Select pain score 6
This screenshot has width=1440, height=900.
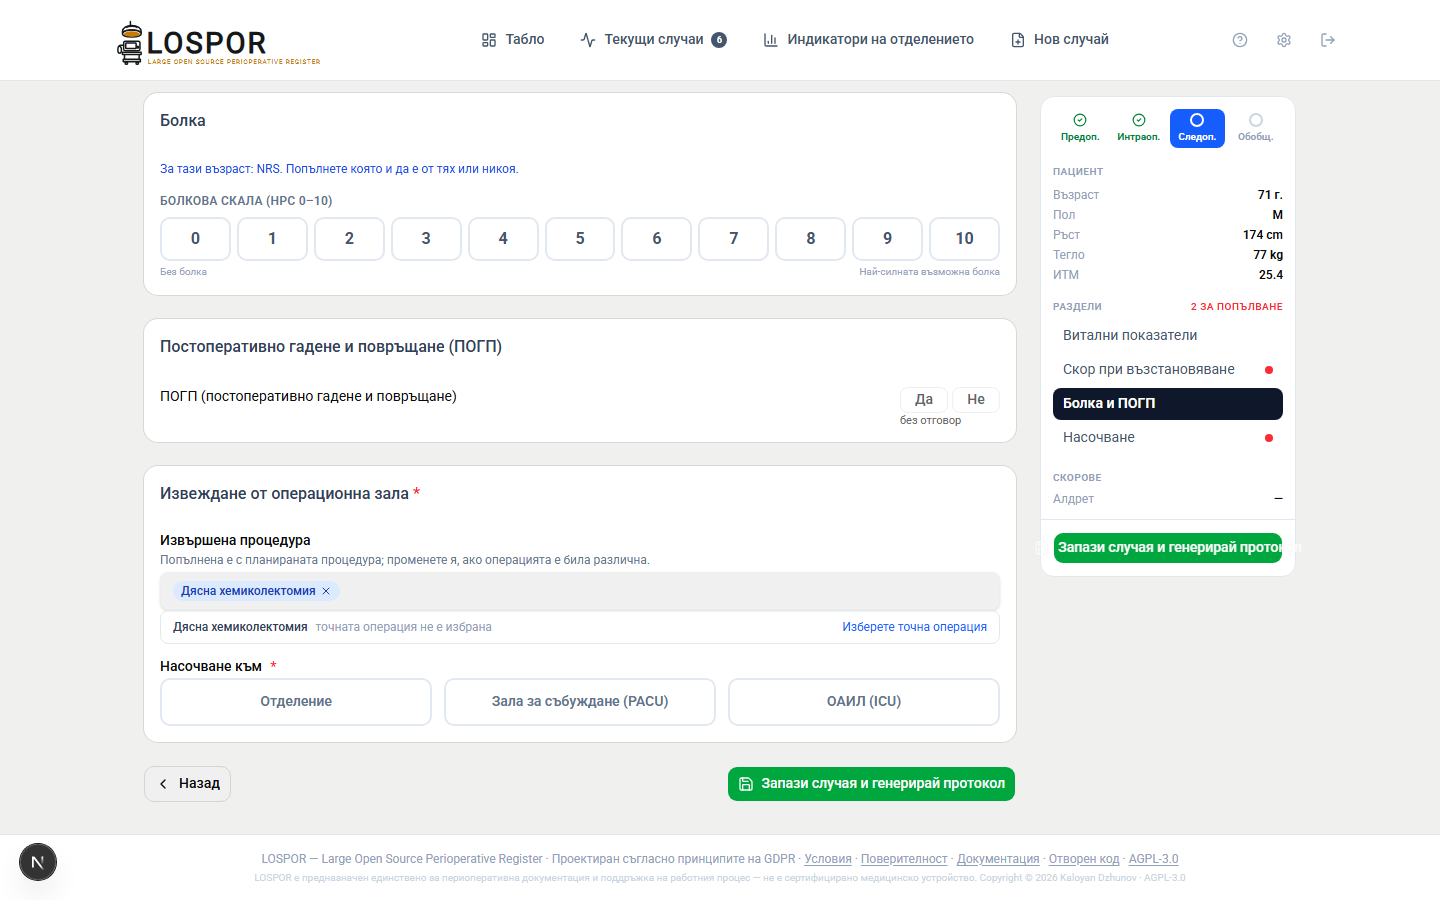[x=657, y=239]
